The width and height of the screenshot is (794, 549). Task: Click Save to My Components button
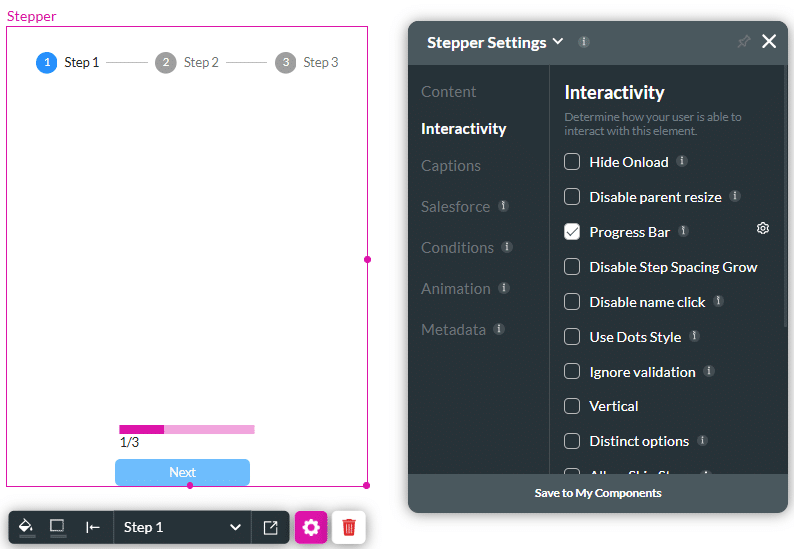(x=597, y=493)
